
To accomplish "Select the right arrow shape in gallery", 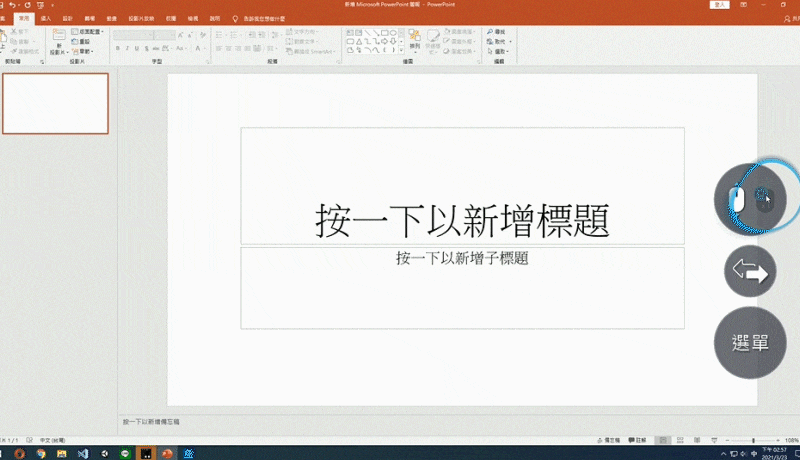I will 384,41.
